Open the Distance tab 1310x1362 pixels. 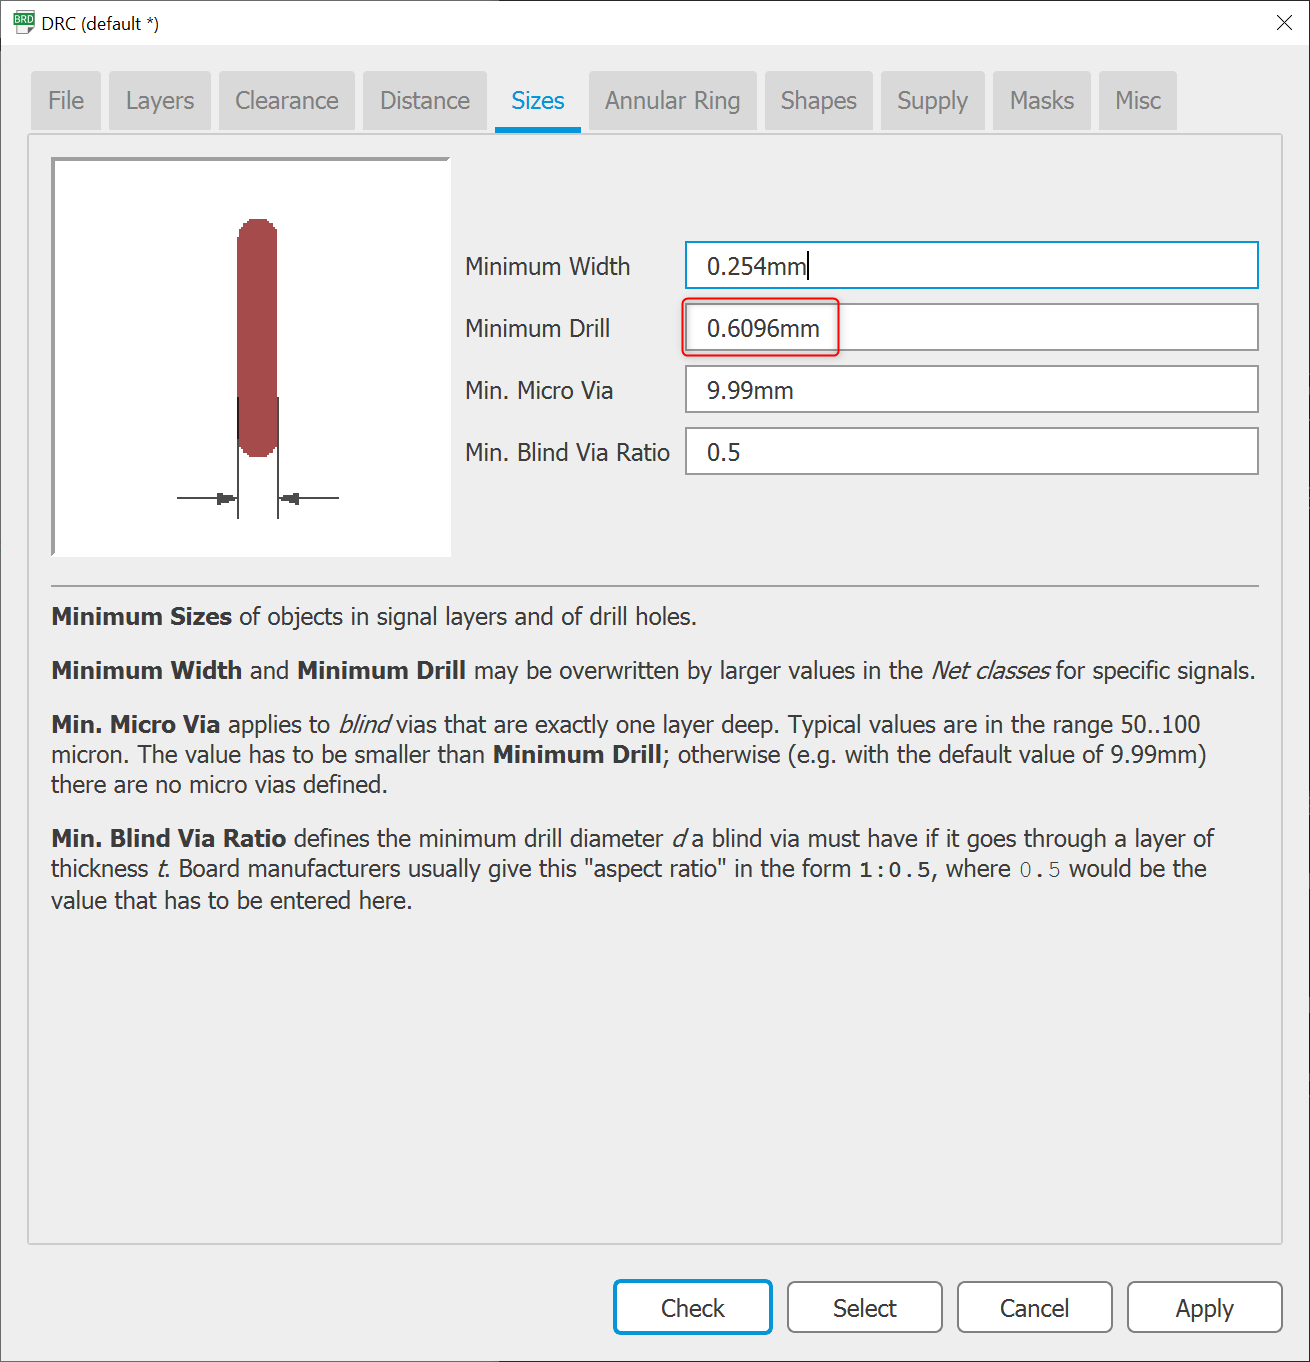tap(424, 100)
